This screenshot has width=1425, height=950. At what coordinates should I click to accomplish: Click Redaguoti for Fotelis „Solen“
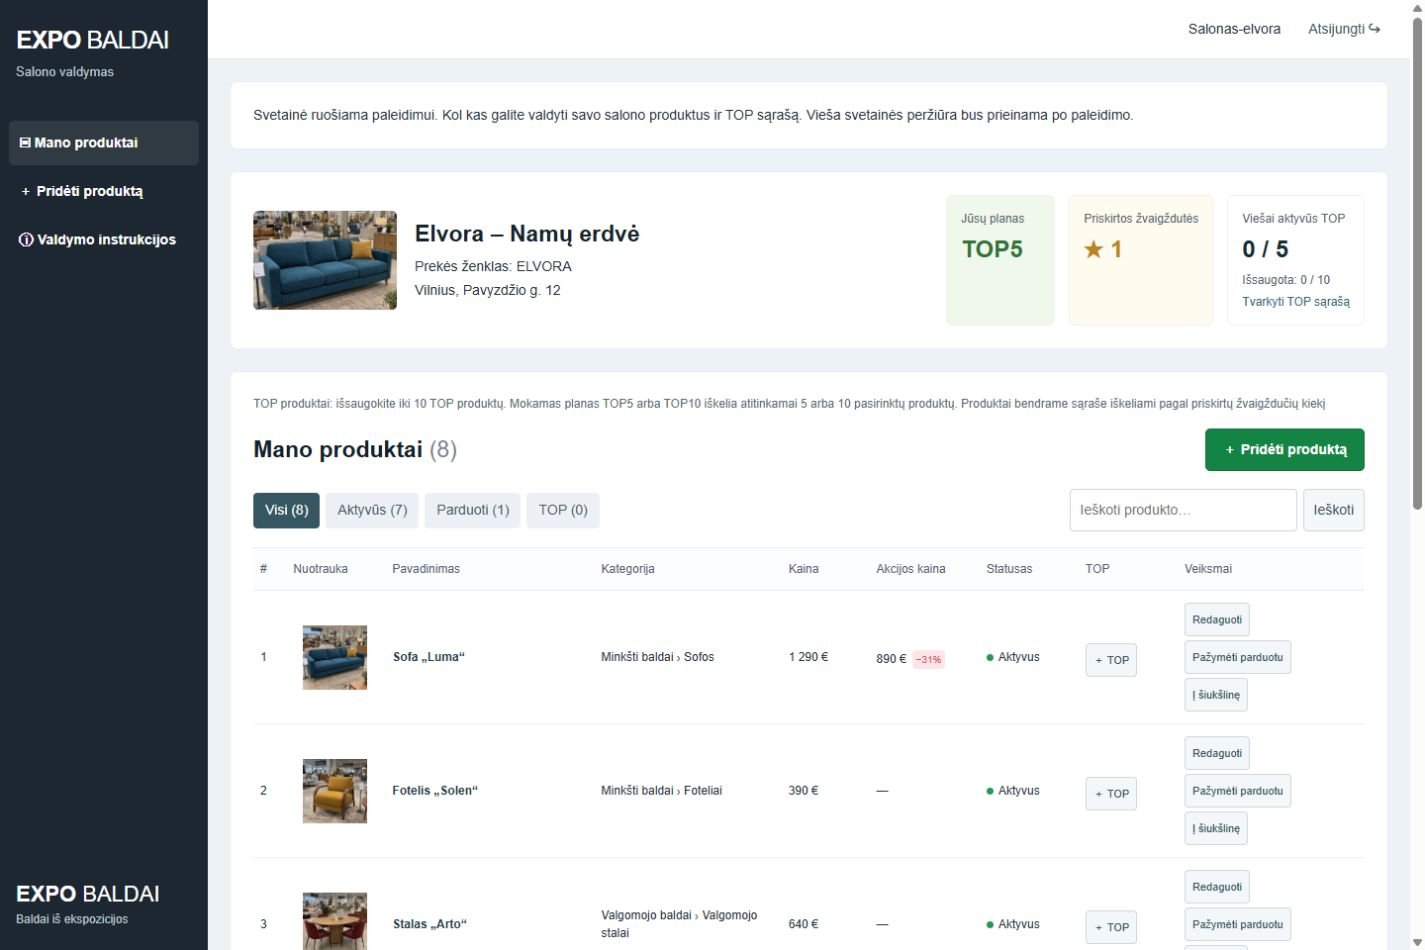click(1217, 754)
